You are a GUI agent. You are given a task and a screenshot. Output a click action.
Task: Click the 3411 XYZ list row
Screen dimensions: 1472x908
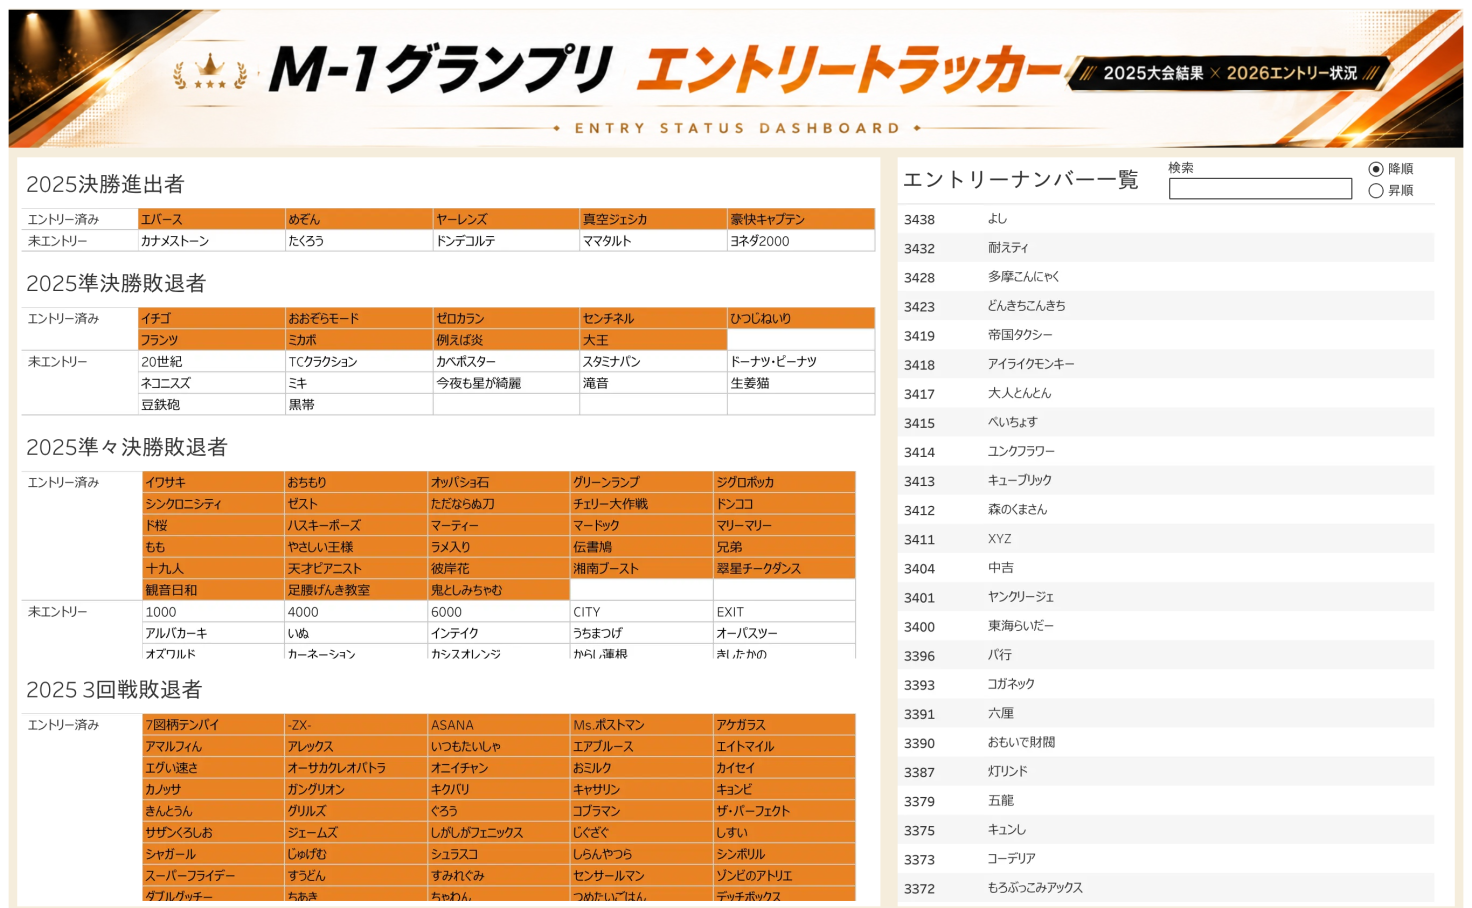pyautogui.click(x=1166, y=539)
